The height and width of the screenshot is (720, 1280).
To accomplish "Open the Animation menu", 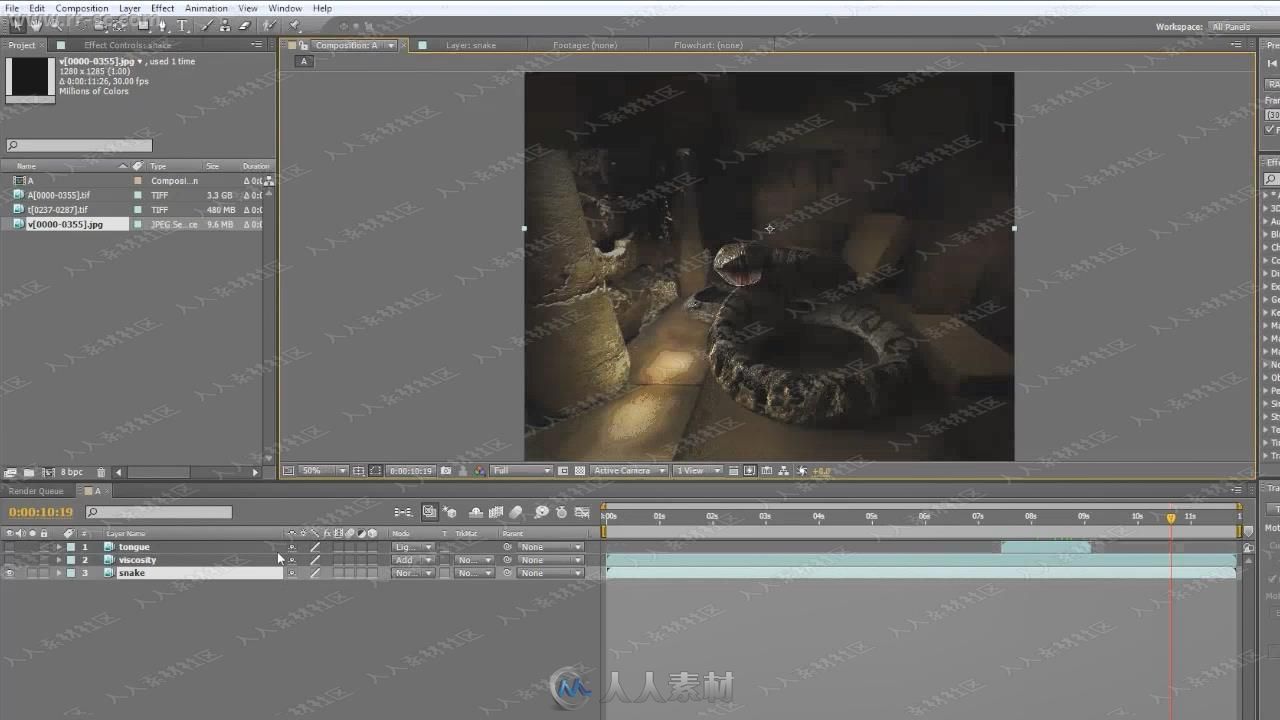I will (x=206, y=8).
